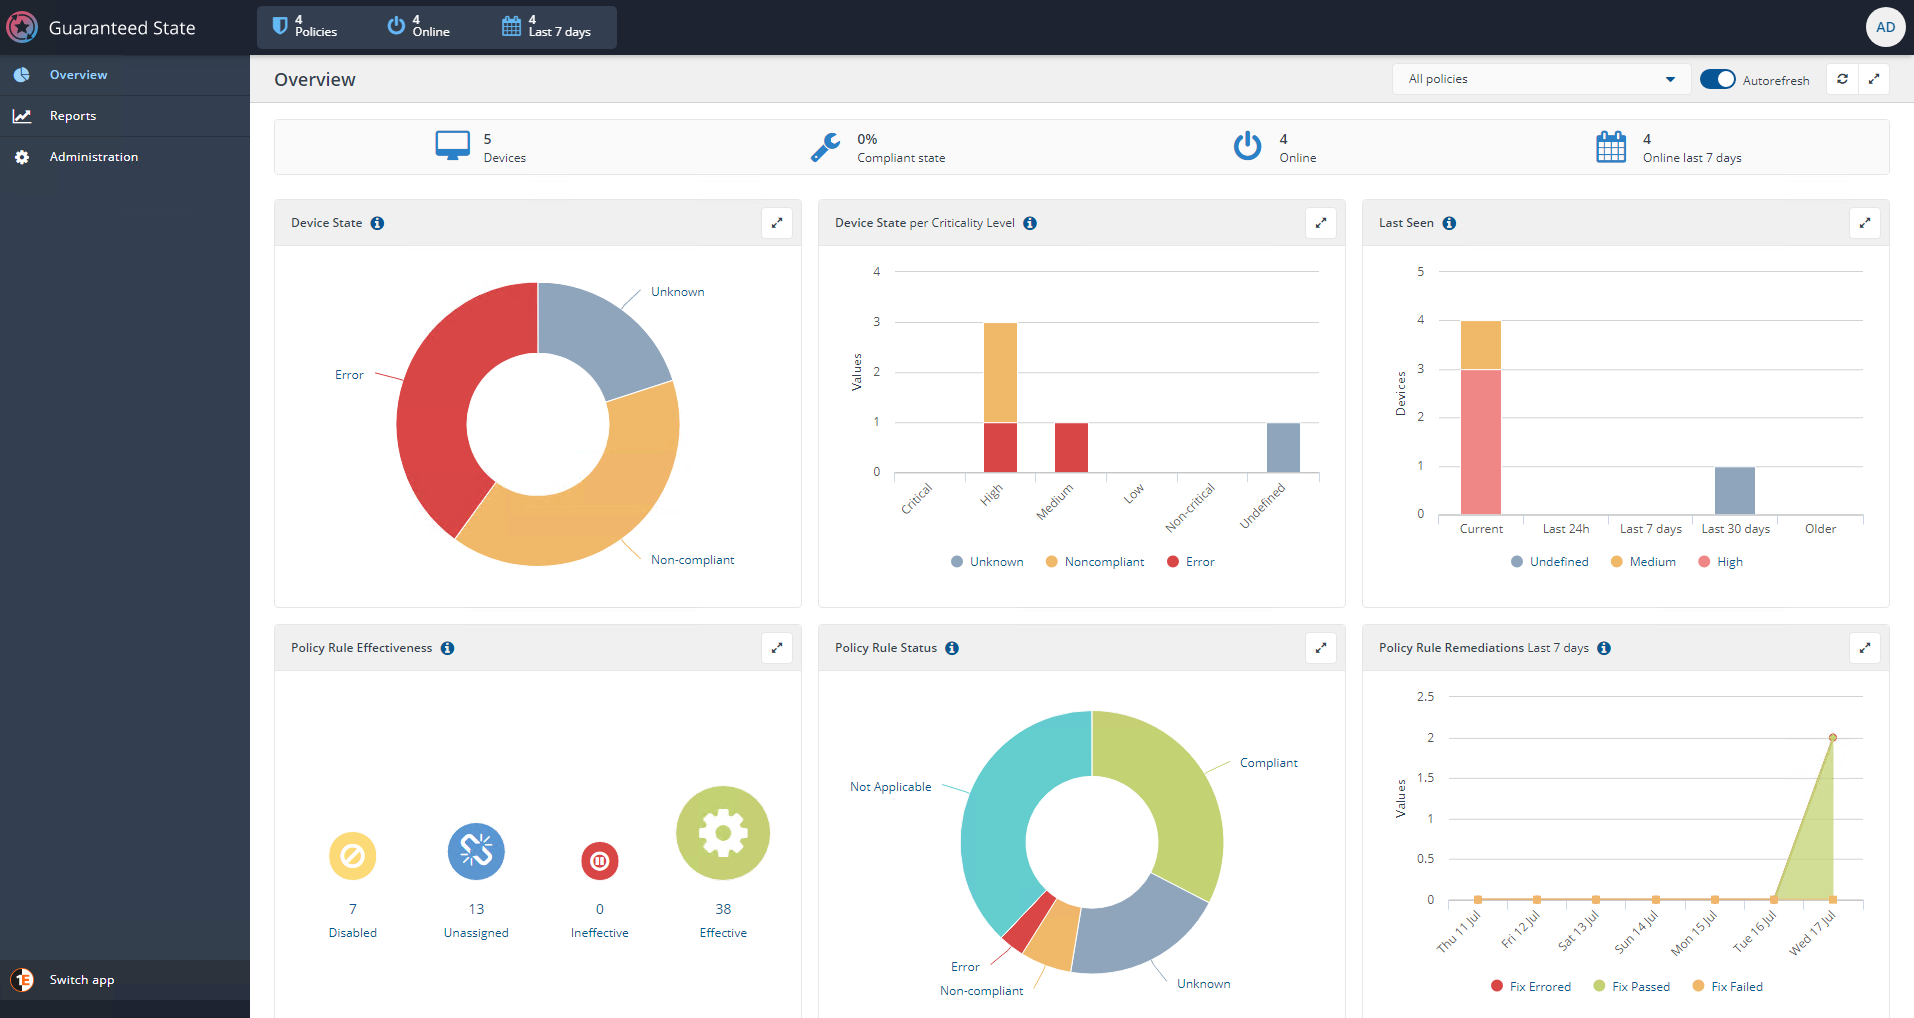Toggle Fix Failed series in remediations legend
The width and height of the screenshot is (1914, 1018).
click(x=1727, y=987)
